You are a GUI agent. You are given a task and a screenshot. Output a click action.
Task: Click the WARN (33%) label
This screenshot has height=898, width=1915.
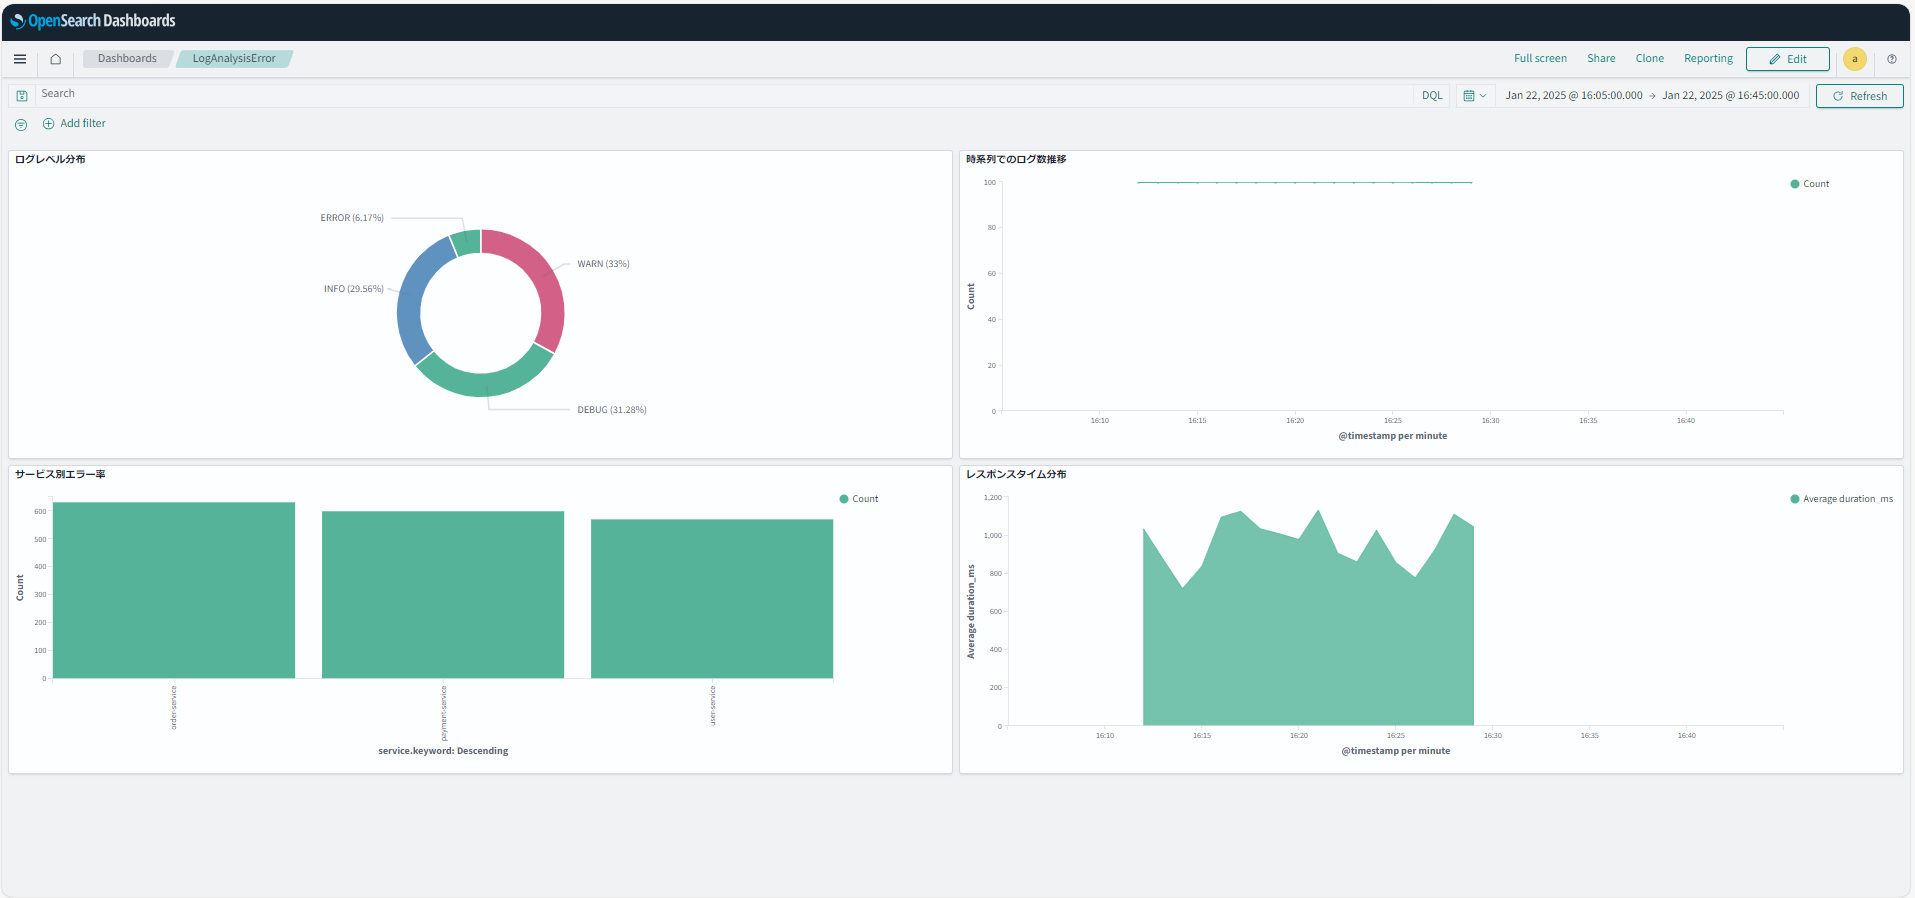pyautogui.click(x=603, y=264)
